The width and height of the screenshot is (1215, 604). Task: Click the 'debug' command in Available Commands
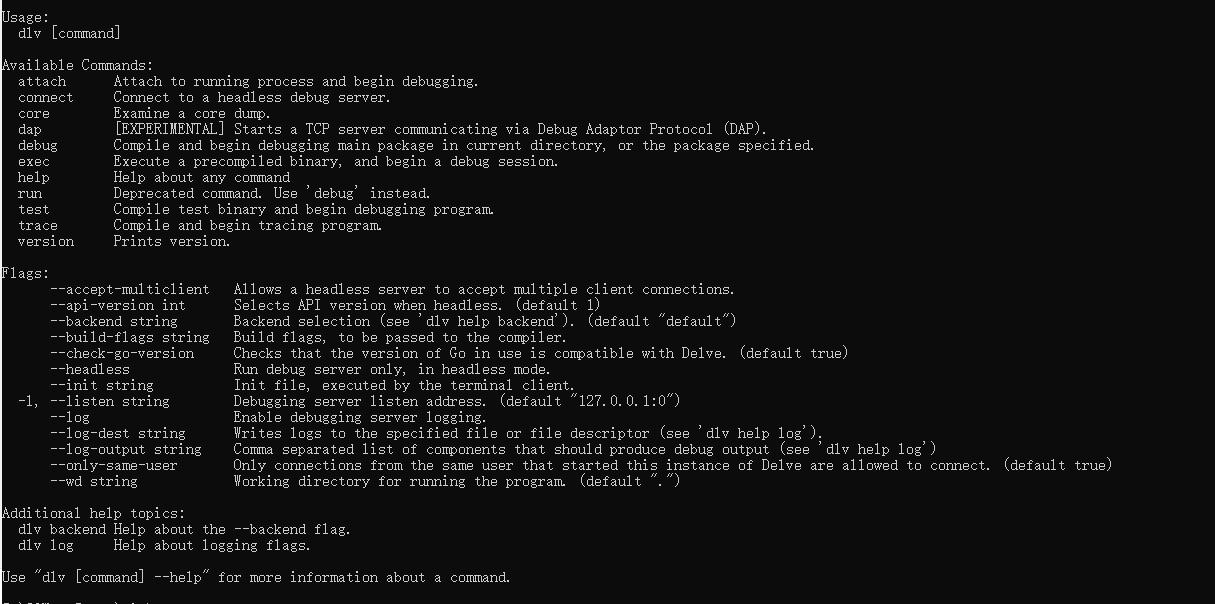(x=38, y=145)
